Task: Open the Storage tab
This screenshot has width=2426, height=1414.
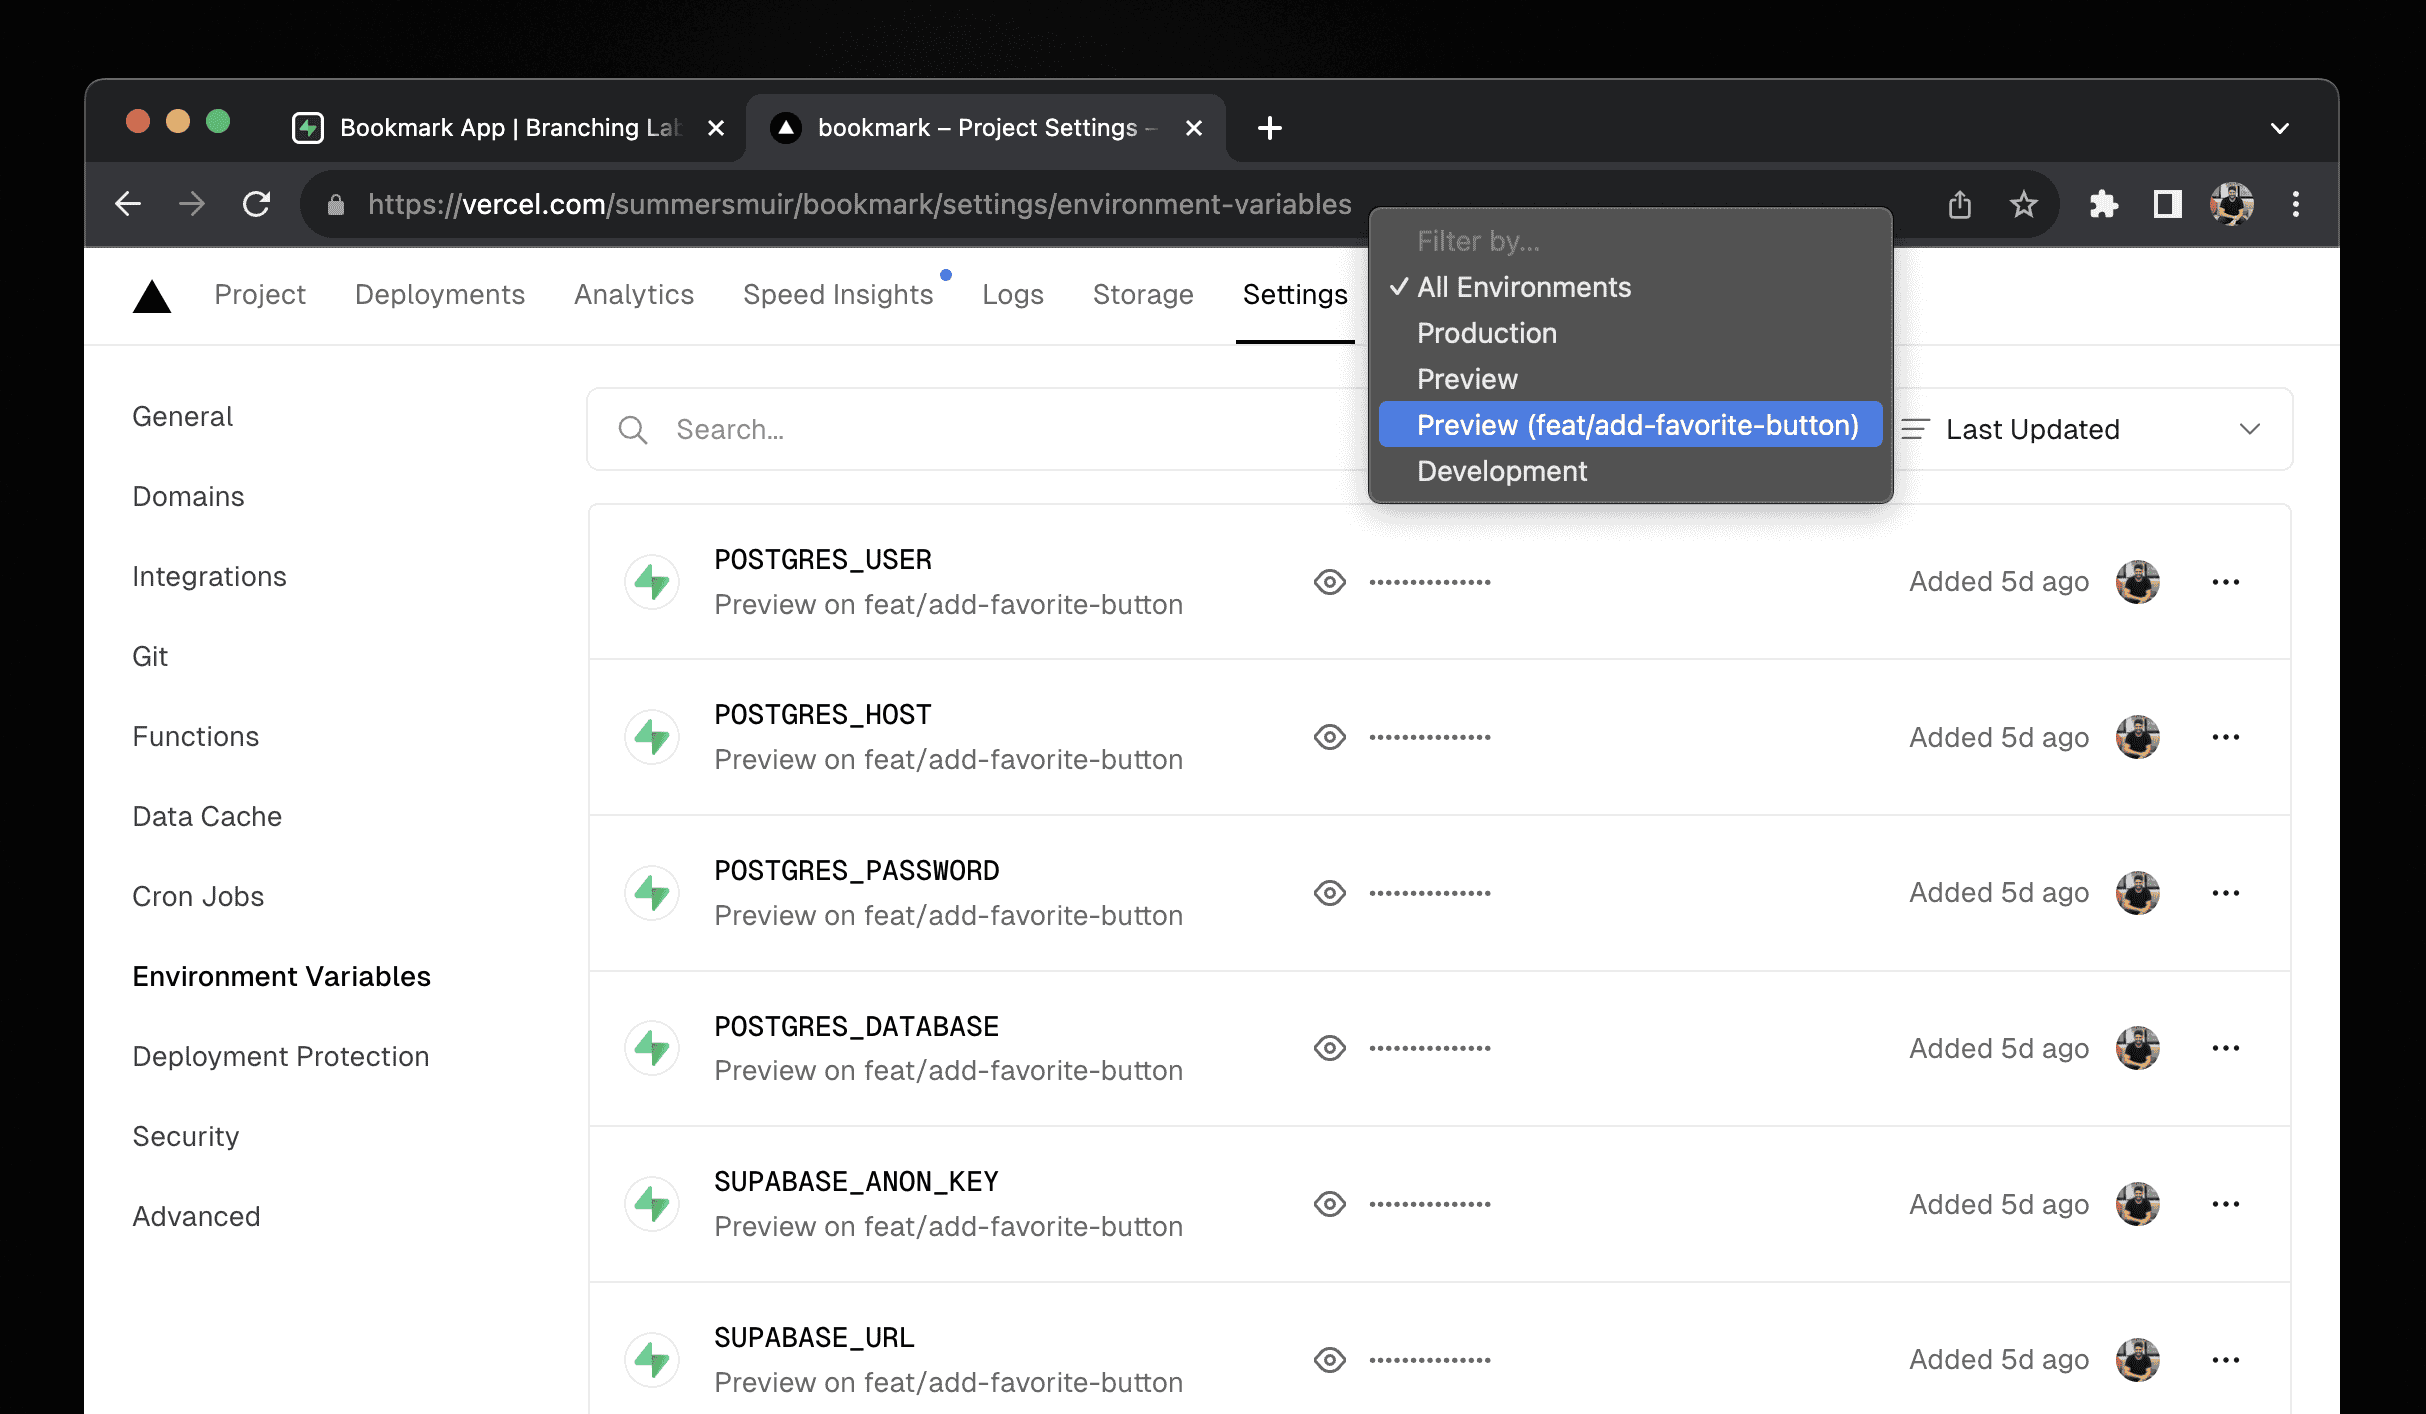Action: pyautogui.click(x=1143, y=295)
